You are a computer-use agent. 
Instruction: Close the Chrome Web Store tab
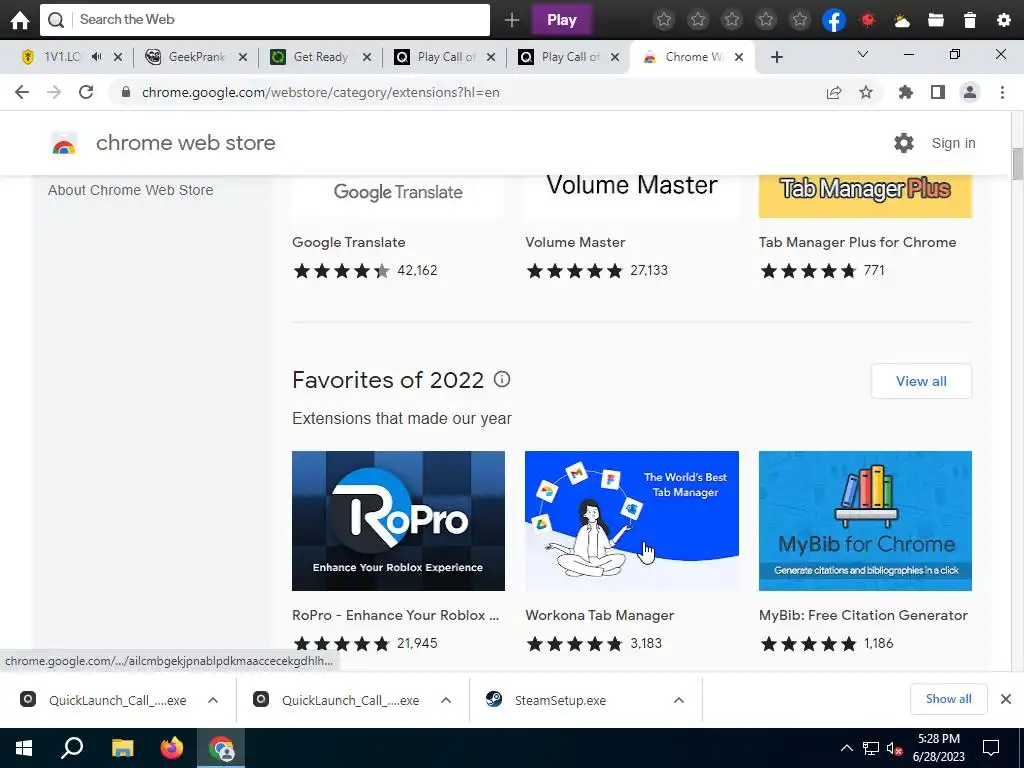click(x=739, y=57)
